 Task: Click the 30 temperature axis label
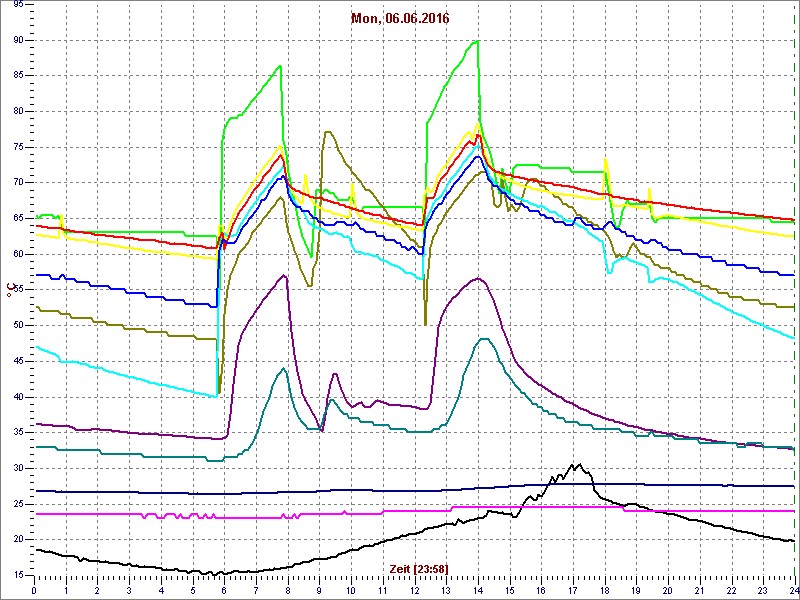(18, 468)
